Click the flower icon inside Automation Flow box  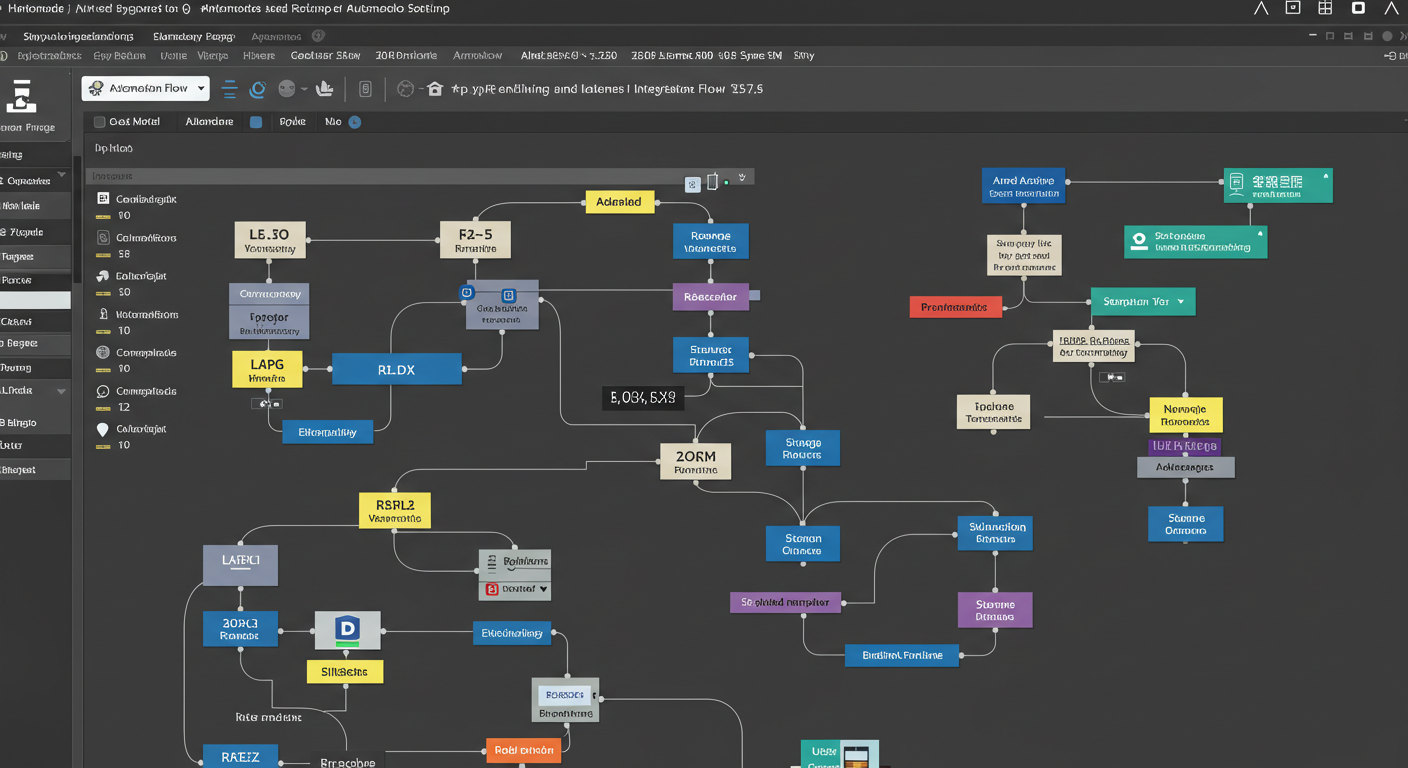click(96, 88)
